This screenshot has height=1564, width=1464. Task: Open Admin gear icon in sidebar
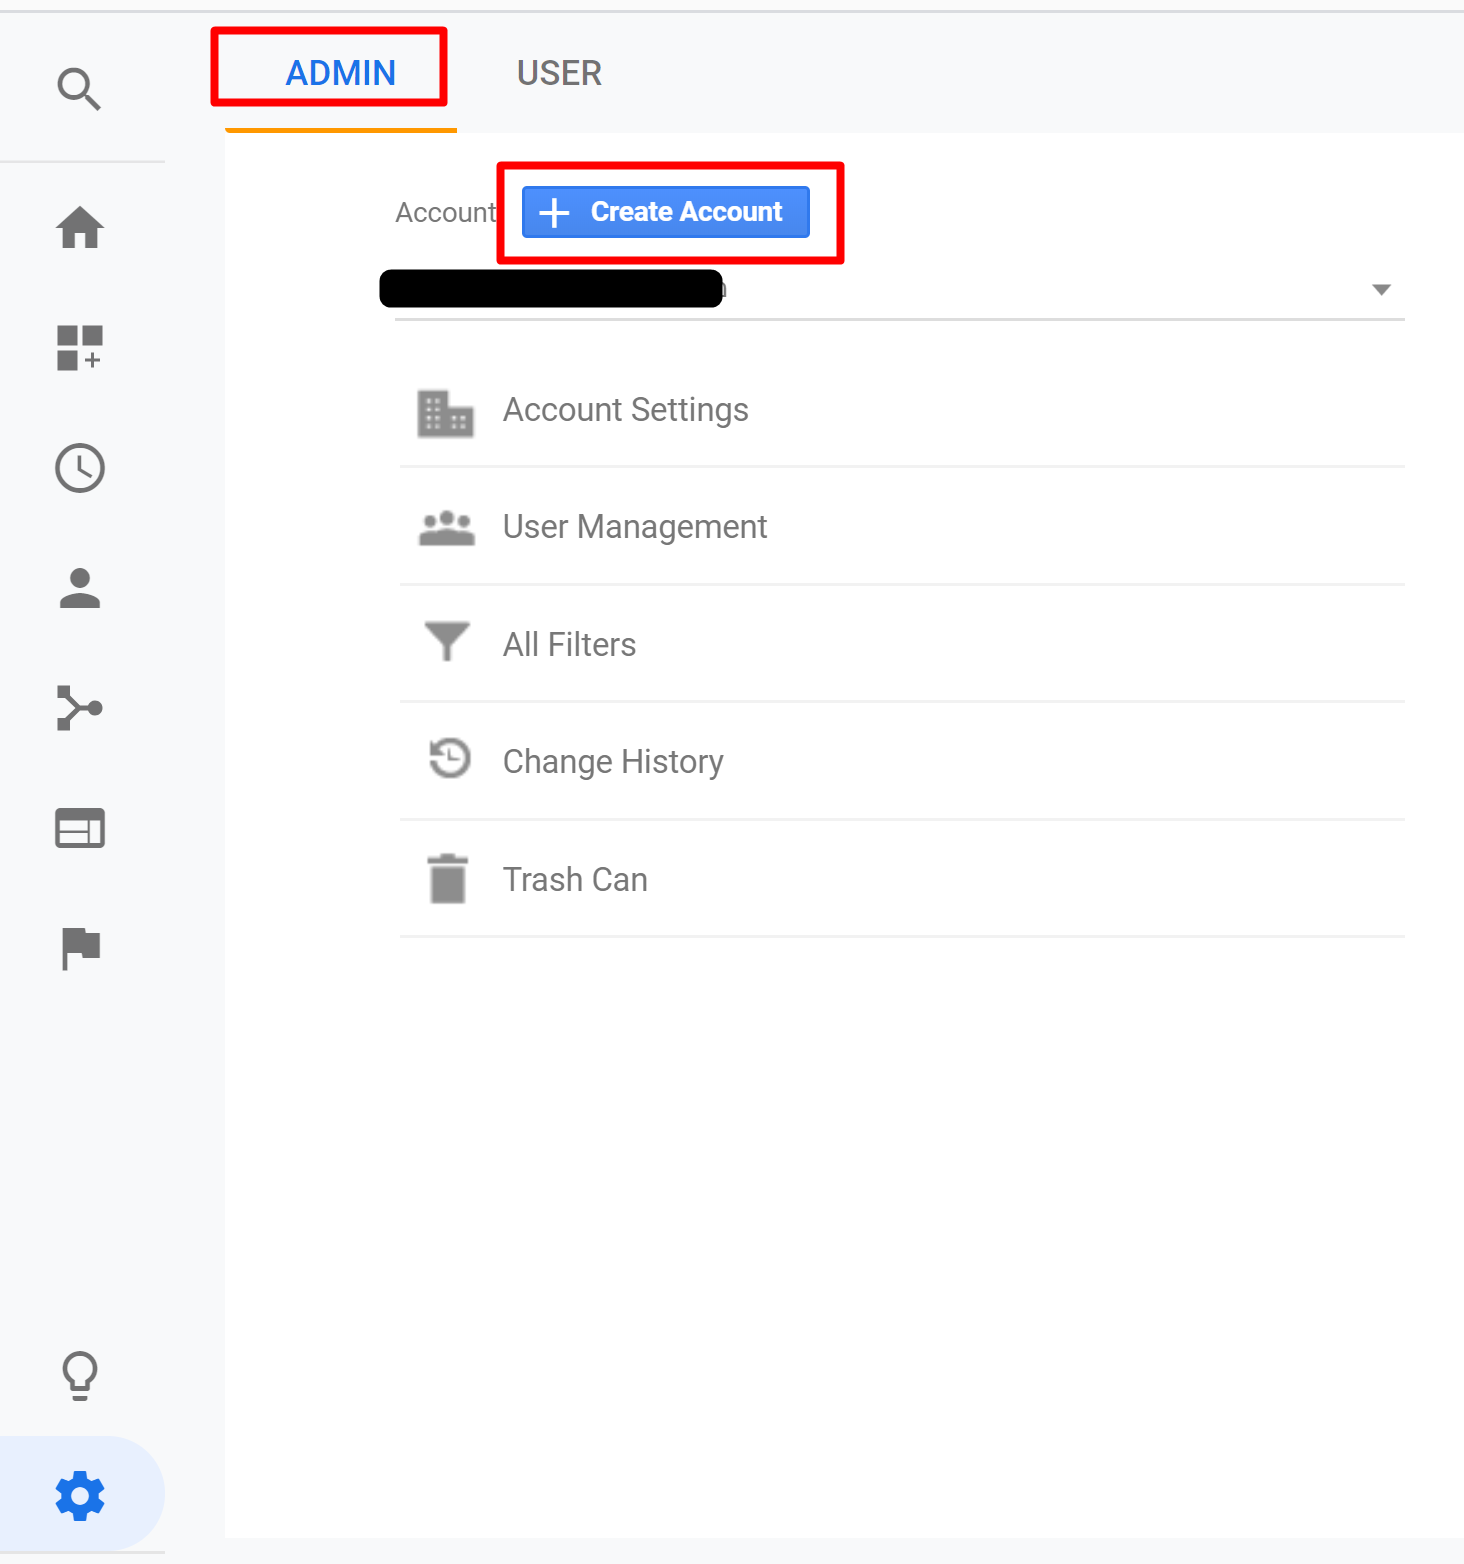[x=80, y=1496]
